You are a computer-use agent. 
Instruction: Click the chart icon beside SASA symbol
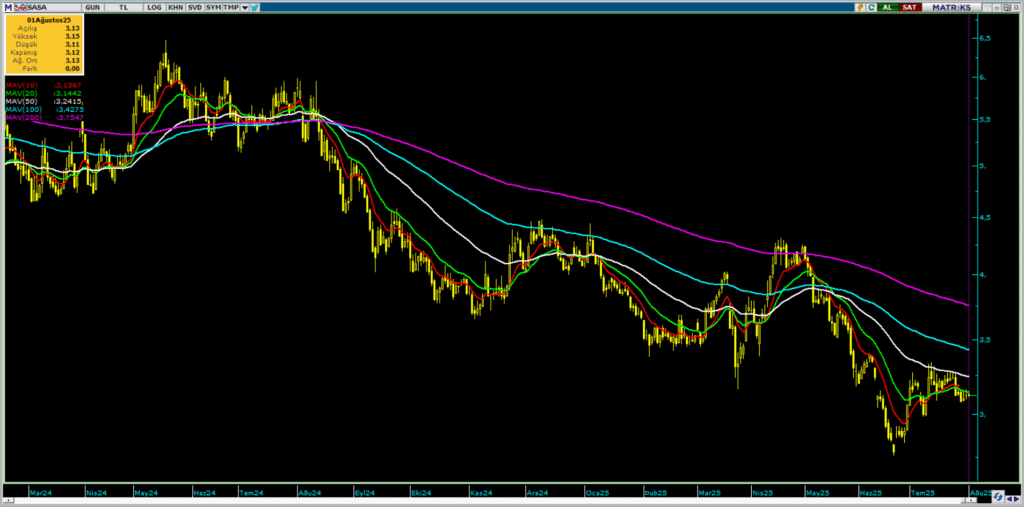[x=21, y=7]
